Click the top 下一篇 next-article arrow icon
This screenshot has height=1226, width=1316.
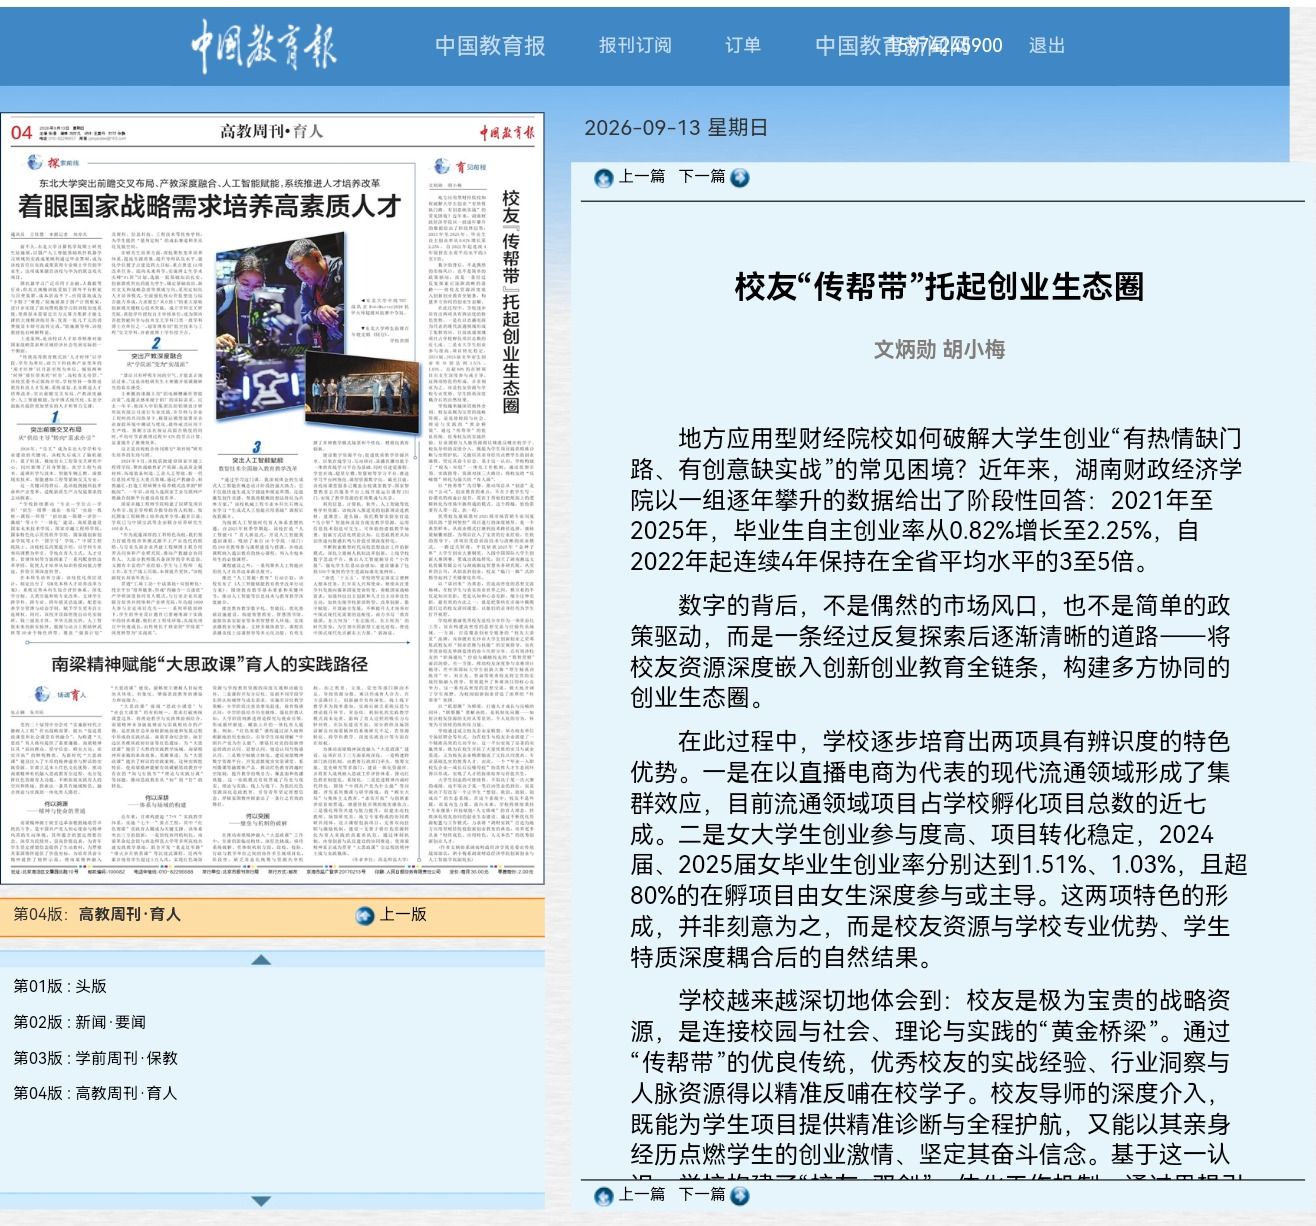click(739, 178)
